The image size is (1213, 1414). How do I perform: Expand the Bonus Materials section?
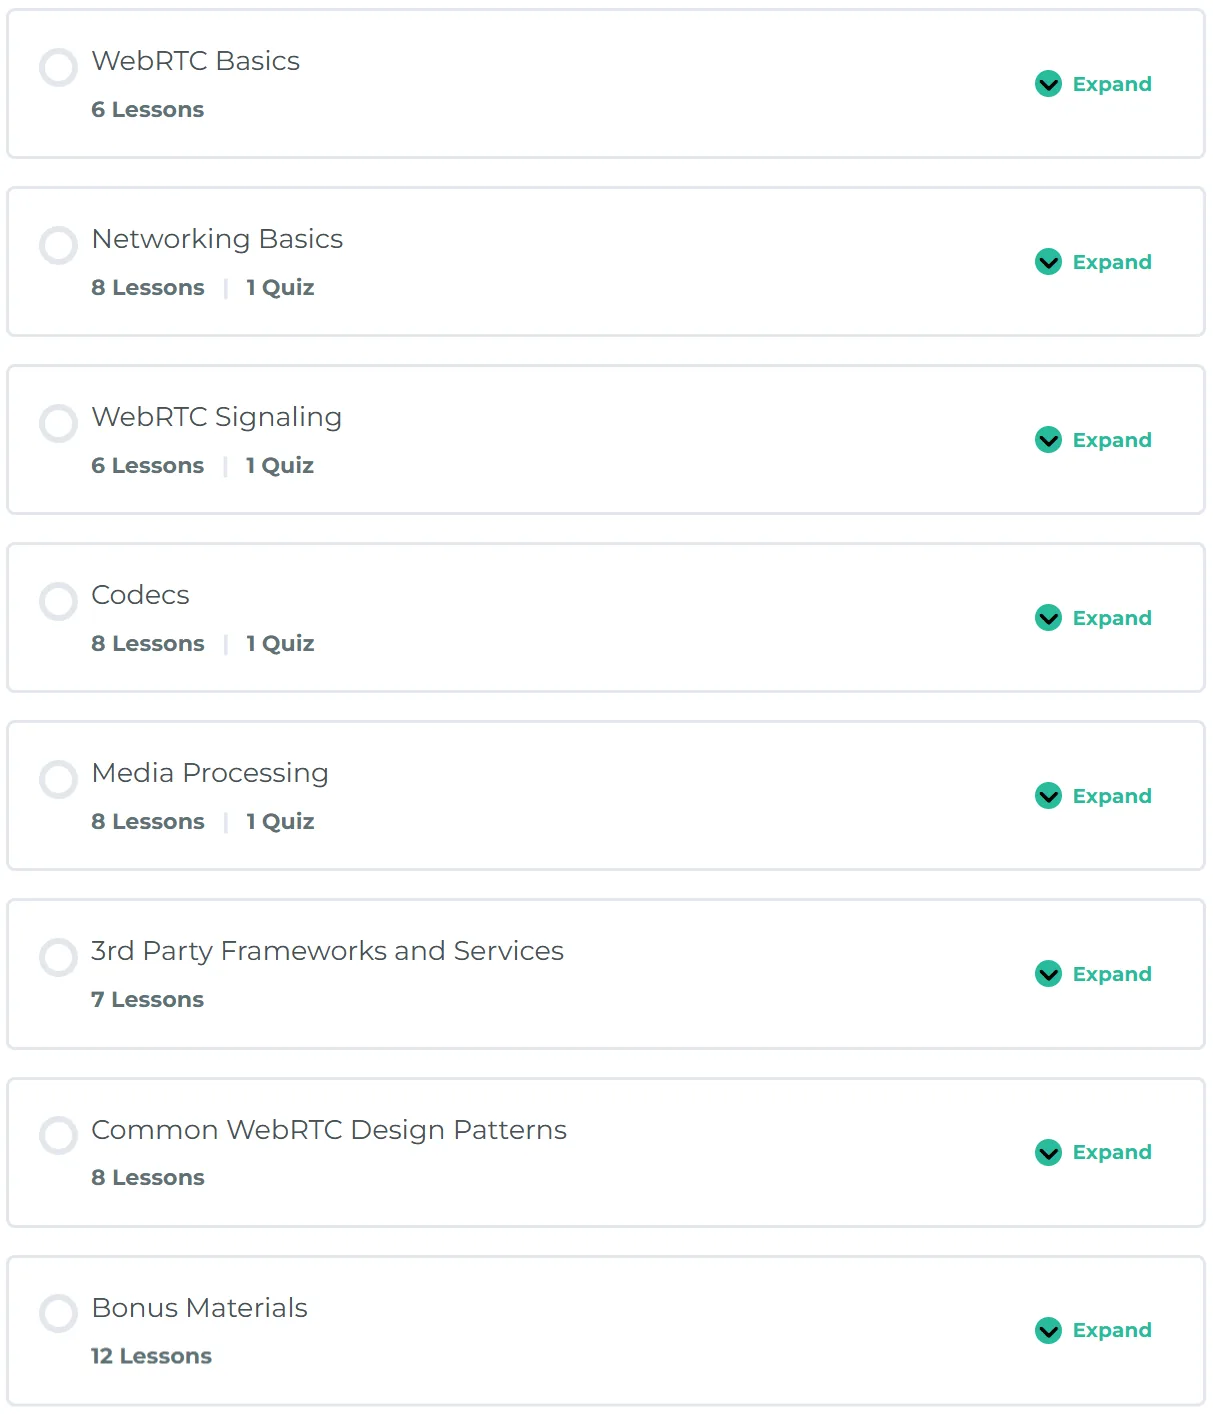pos(1093,1330)
